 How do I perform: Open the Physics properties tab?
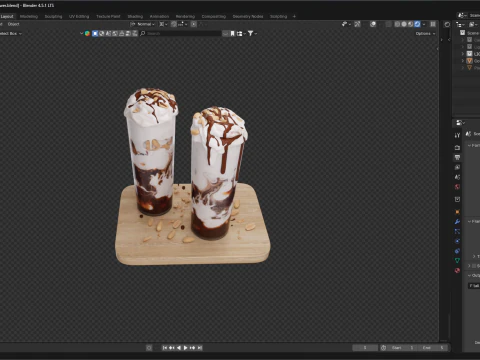tap(457, 241)
